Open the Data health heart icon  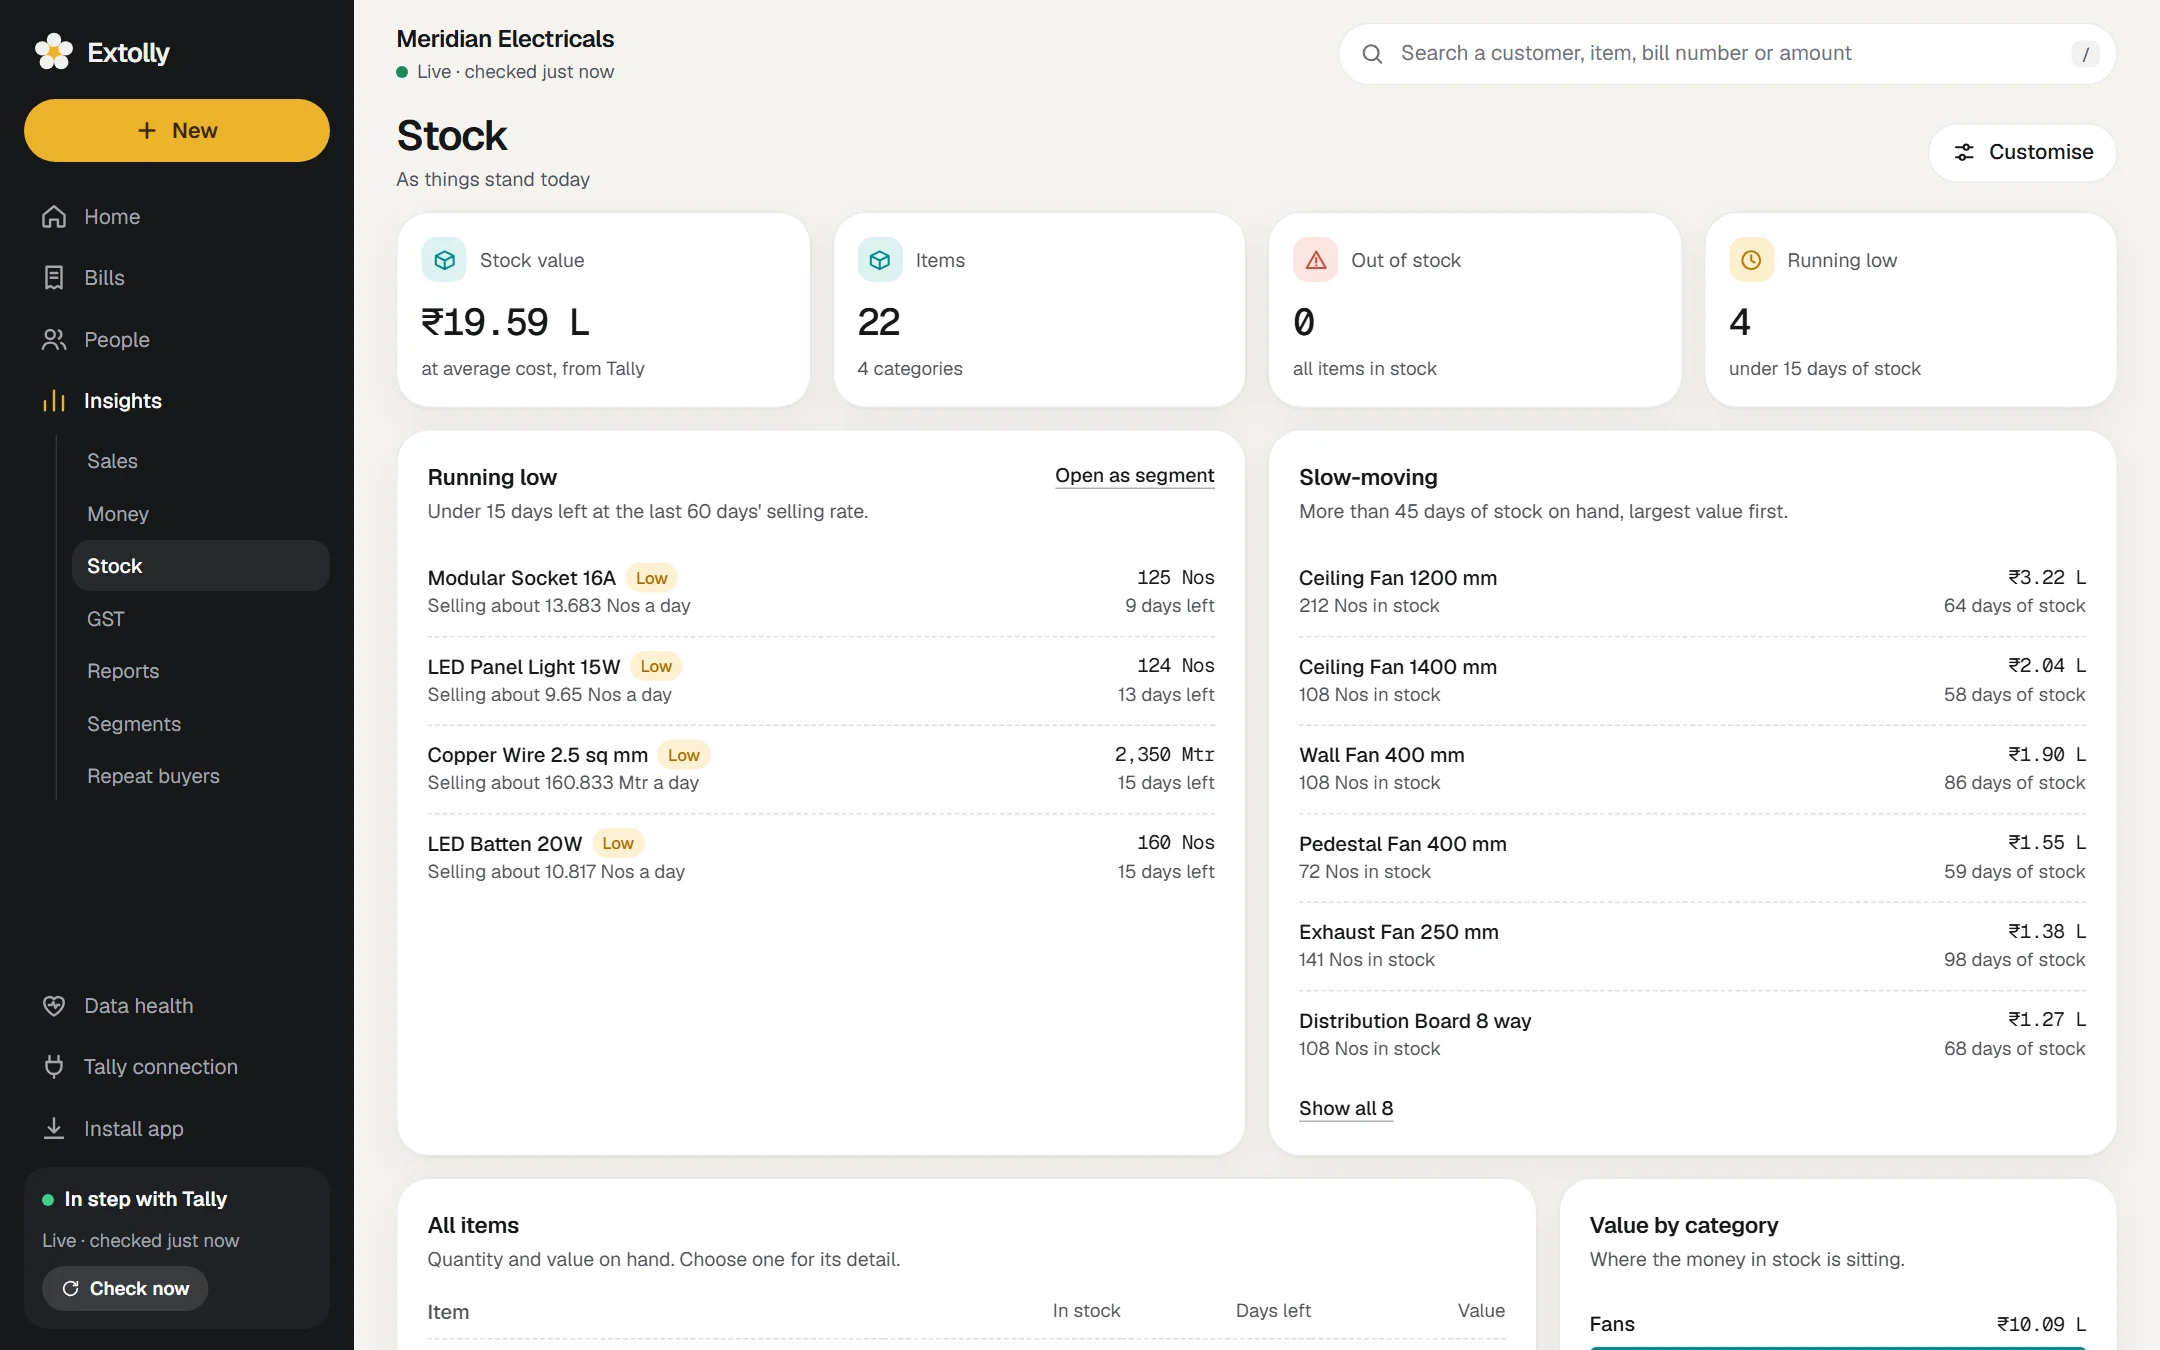[x=54, y=1006]
